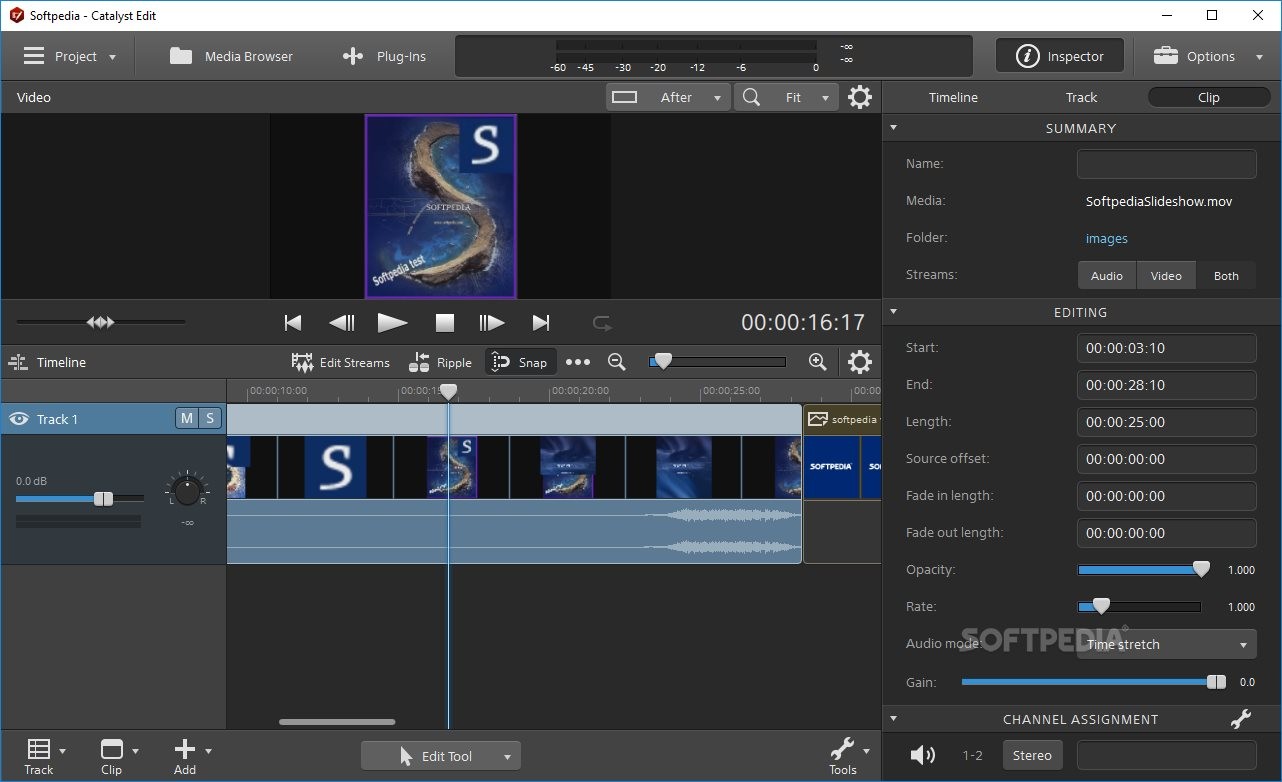
Task: Click the Channel Assignment wrench icon
Action: click(1241, 719)
